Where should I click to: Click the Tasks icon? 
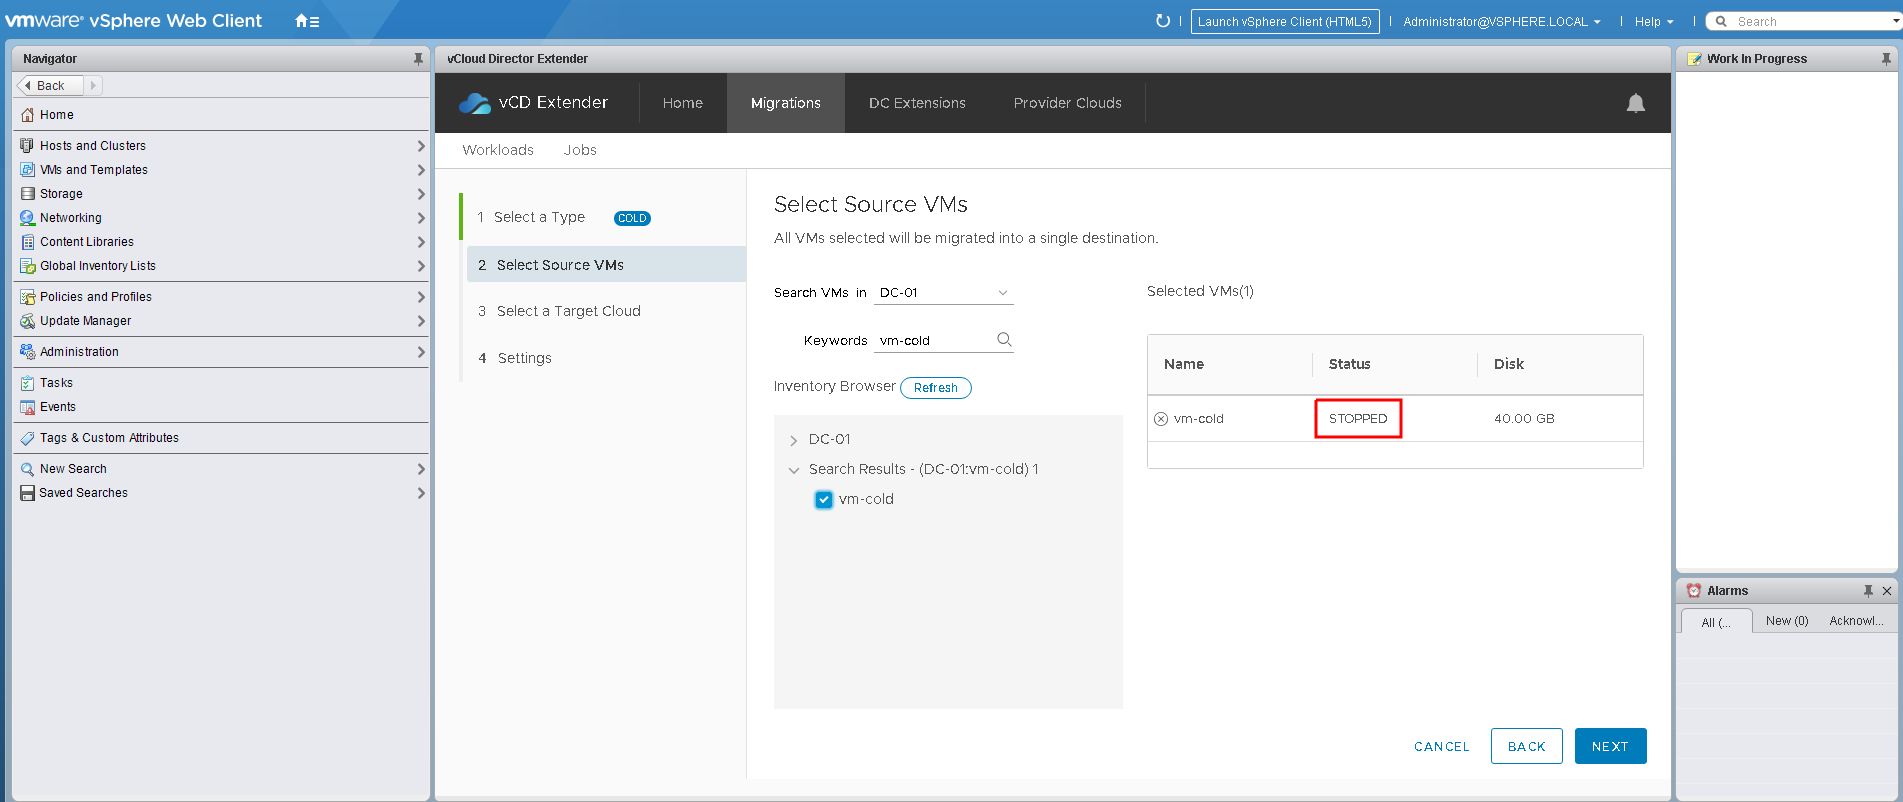[x=28, y=383]
